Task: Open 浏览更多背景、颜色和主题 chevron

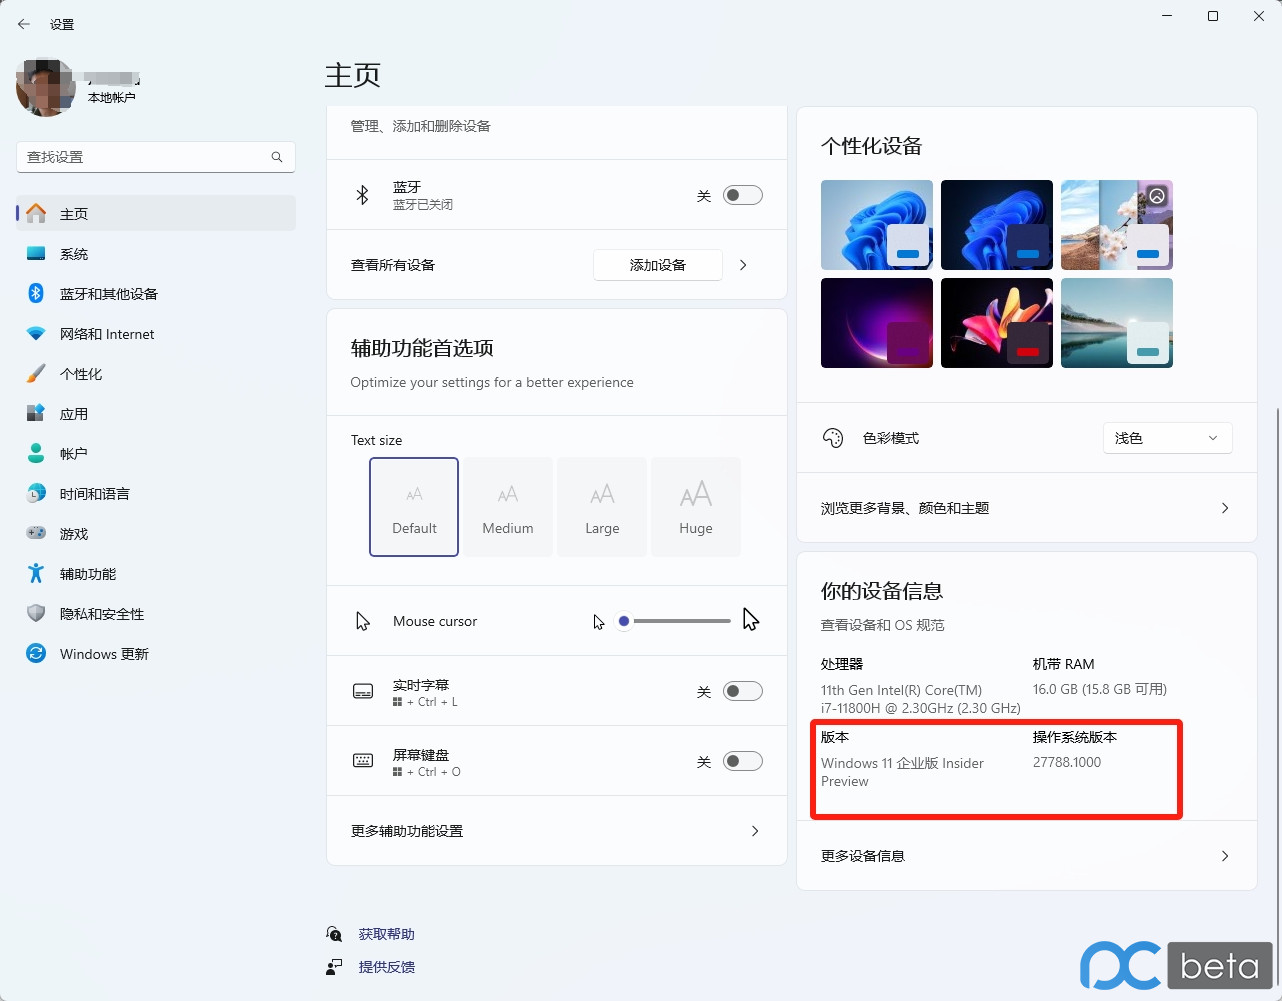Action: (x=1225, y=508)
